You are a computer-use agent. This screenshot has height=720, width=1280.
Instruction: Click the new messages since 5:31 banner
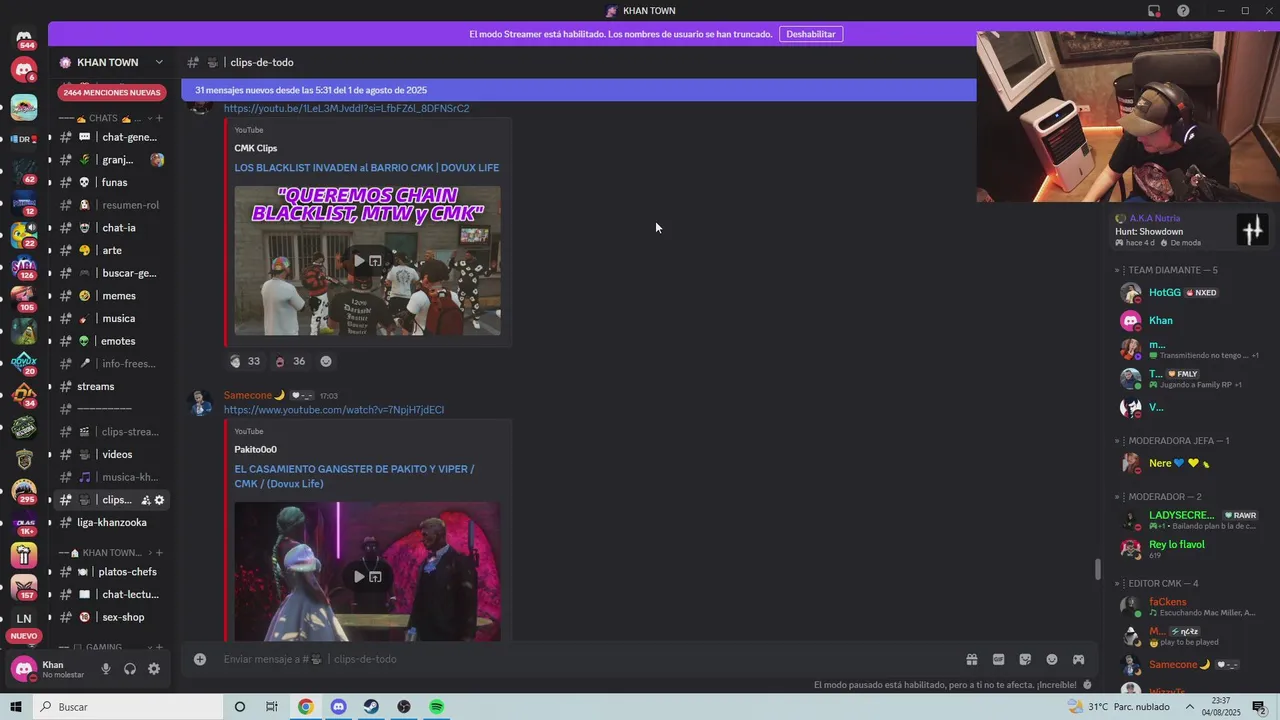[578, 90]
